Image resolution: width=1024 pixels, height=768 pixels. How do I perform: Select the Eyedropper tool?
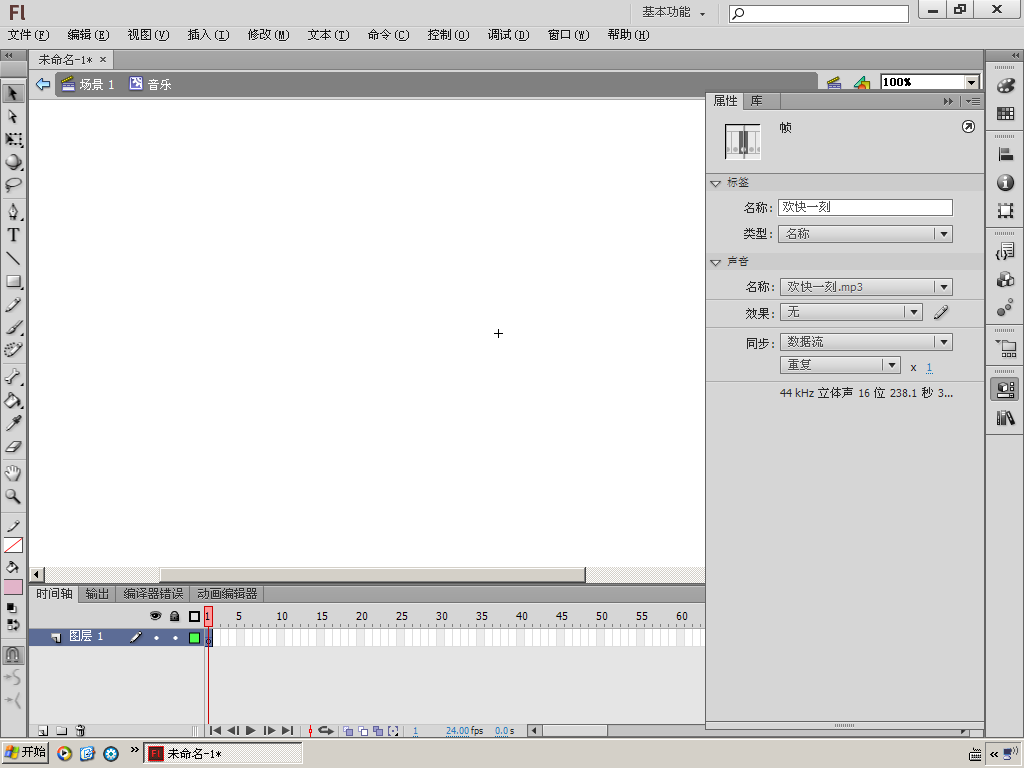13,423
